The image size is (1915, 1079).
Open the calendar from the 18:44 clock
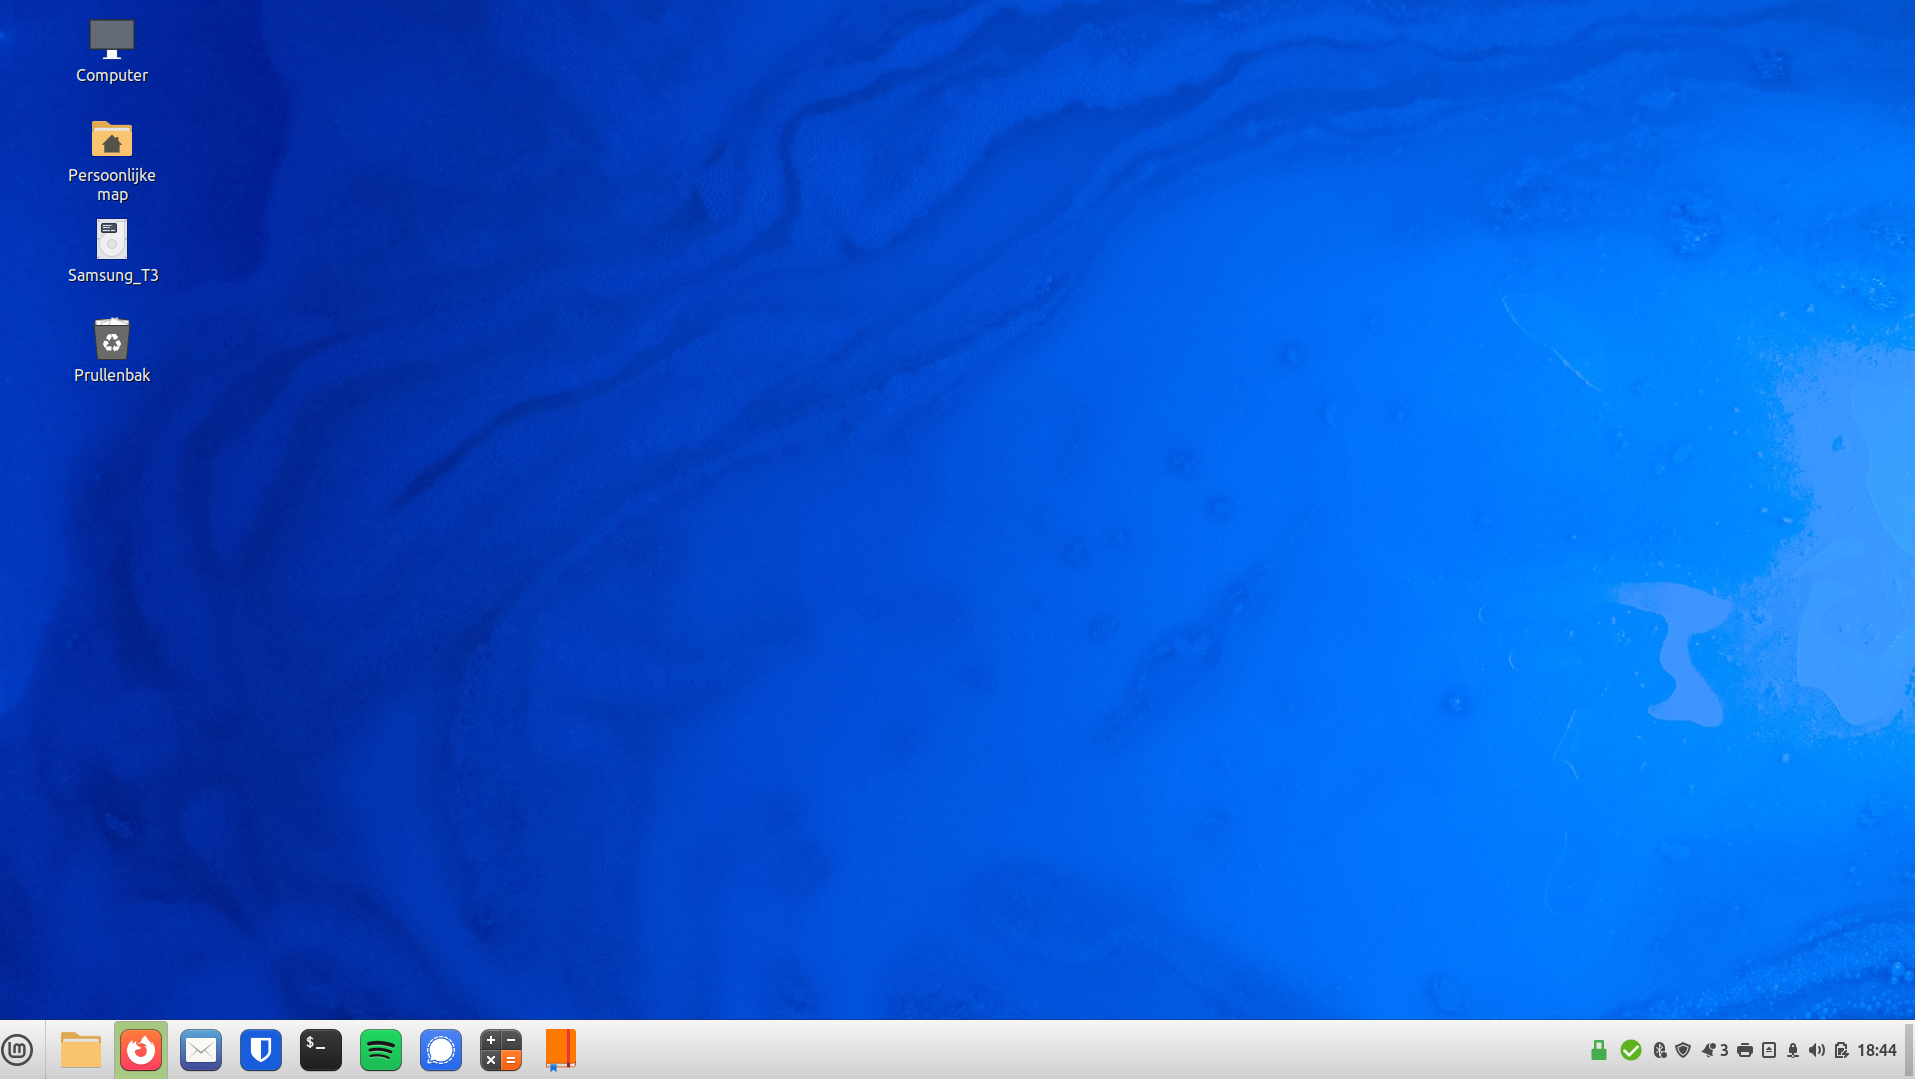1877,1050
